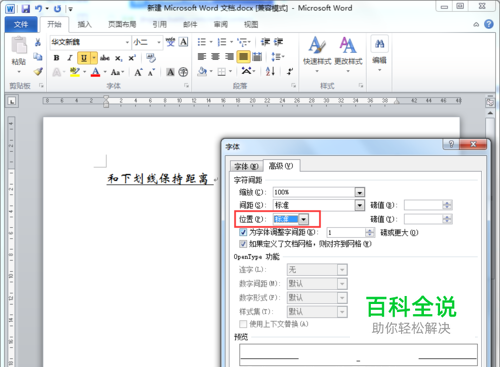
Task: Switch to the 页面布局 Page Layout tab
Action: point(122,24)
